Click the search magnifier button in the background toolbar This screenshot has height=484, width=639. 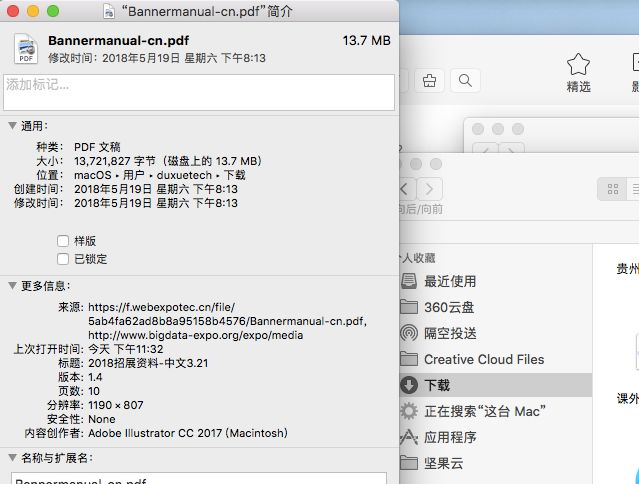click(465, 81)
